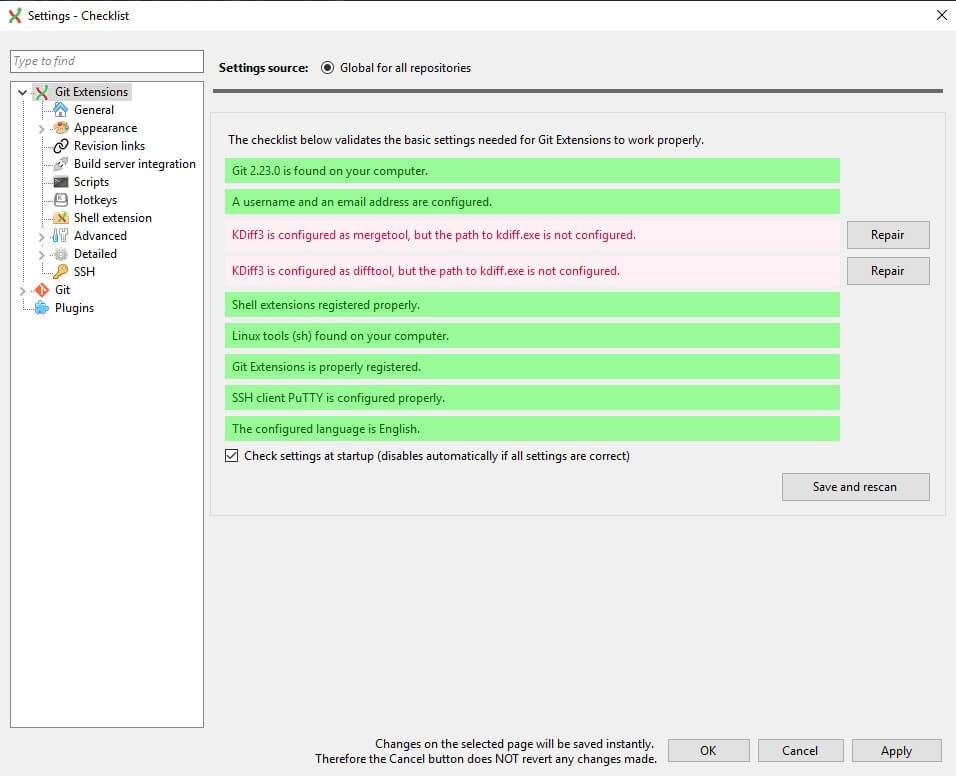
Task: Click the Shell extension icon
Action: [60, 218]
